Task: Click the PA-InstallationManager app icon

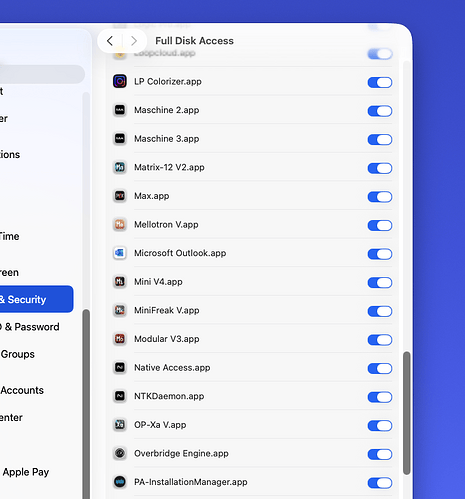Action: (120, 482)
